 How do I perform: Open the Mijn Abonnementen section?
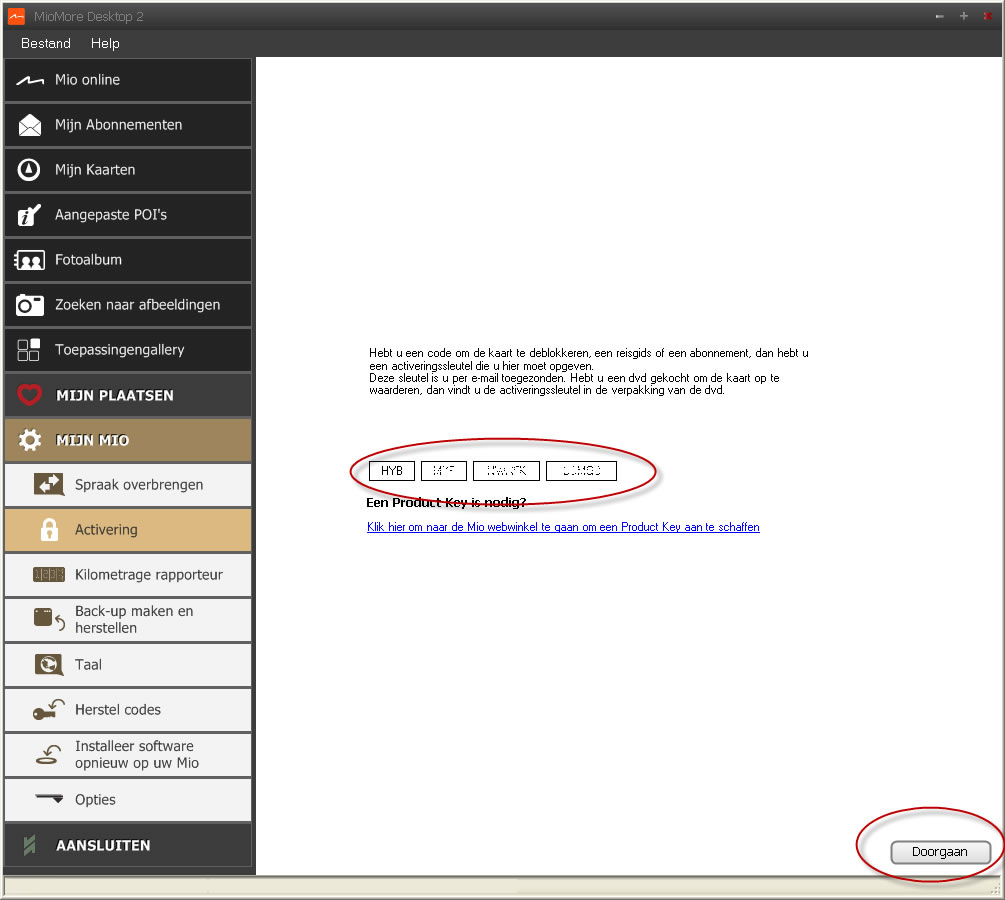pyautogui.click(x=128, y=125)
